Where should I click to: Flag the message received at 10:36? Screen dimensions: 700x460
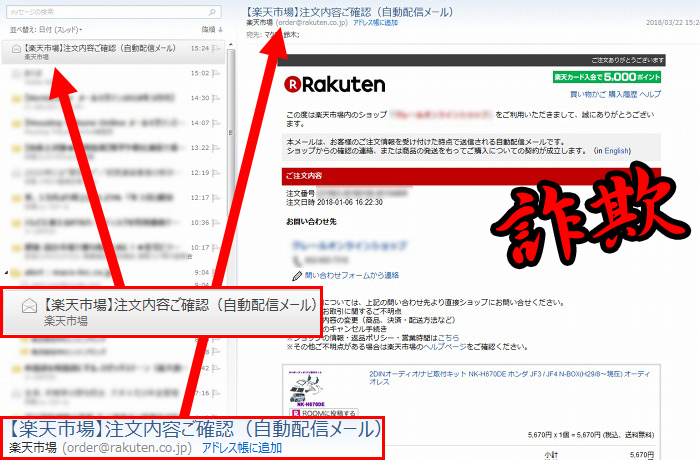click(x=217, y=222)
